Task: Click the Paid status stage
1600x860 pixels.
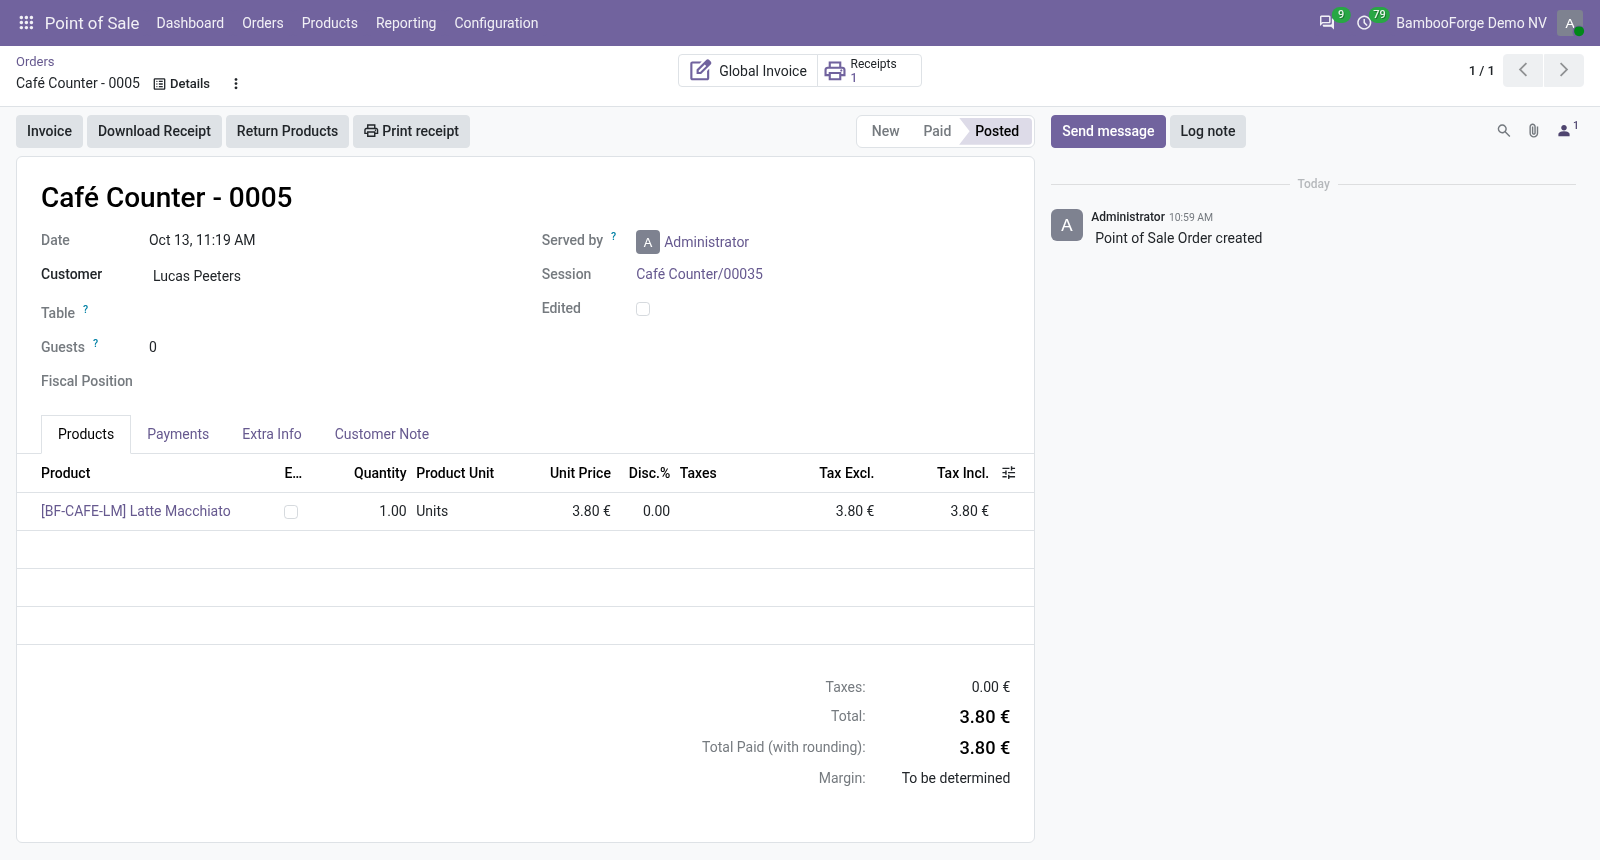Action: pyautogui.click(x=937, y=131)
